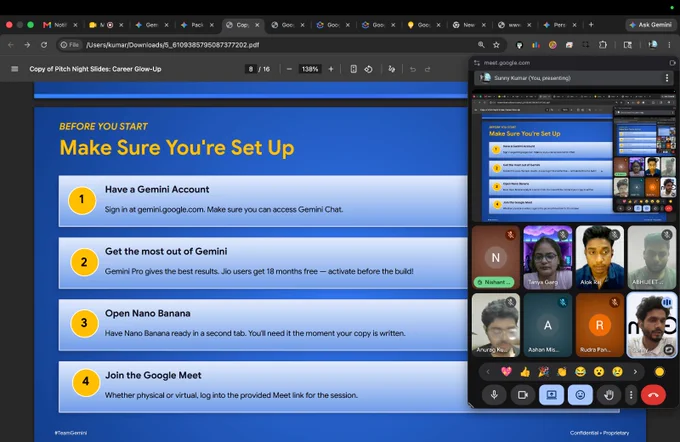Screen dimensions: 680x442
Task: Go forward in browser history
Action: [27, 45]
